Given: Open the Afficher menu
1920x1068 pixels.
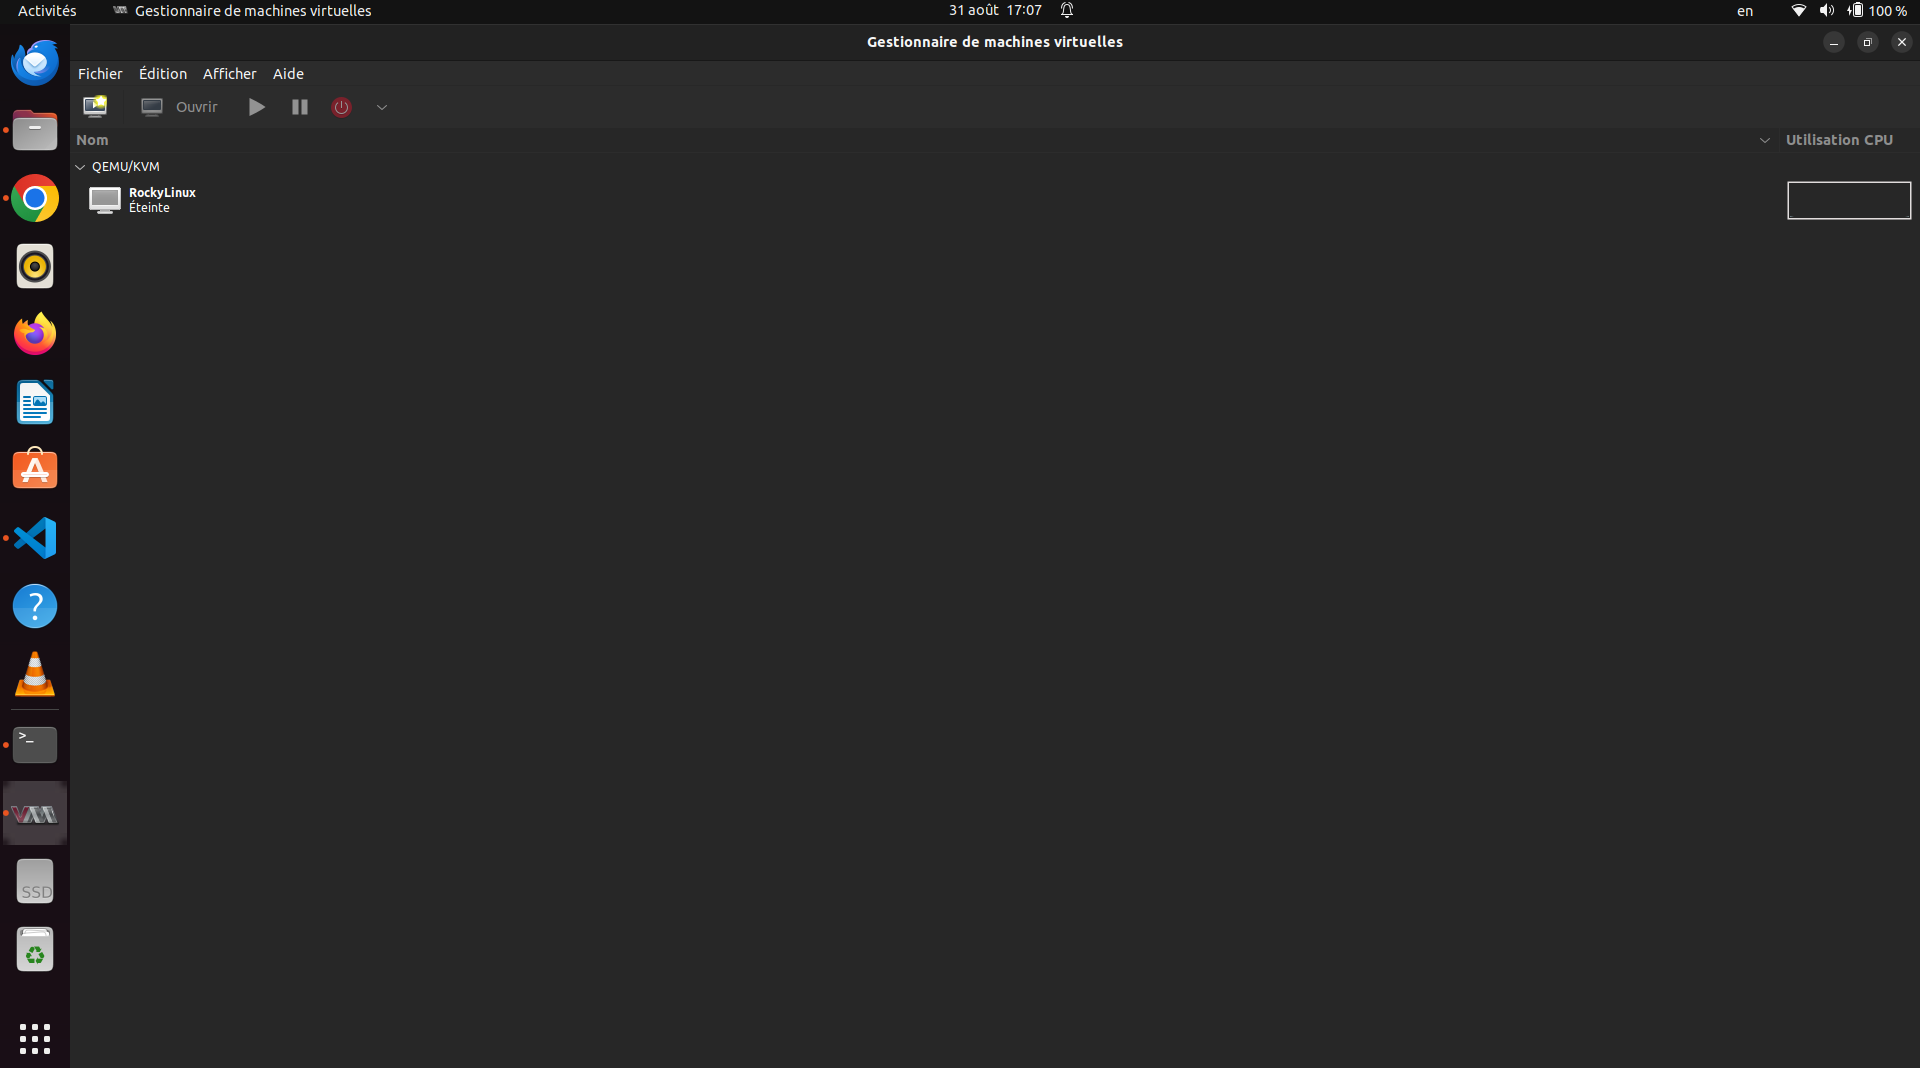Looking at the screenshot, I should coord(230,74).
